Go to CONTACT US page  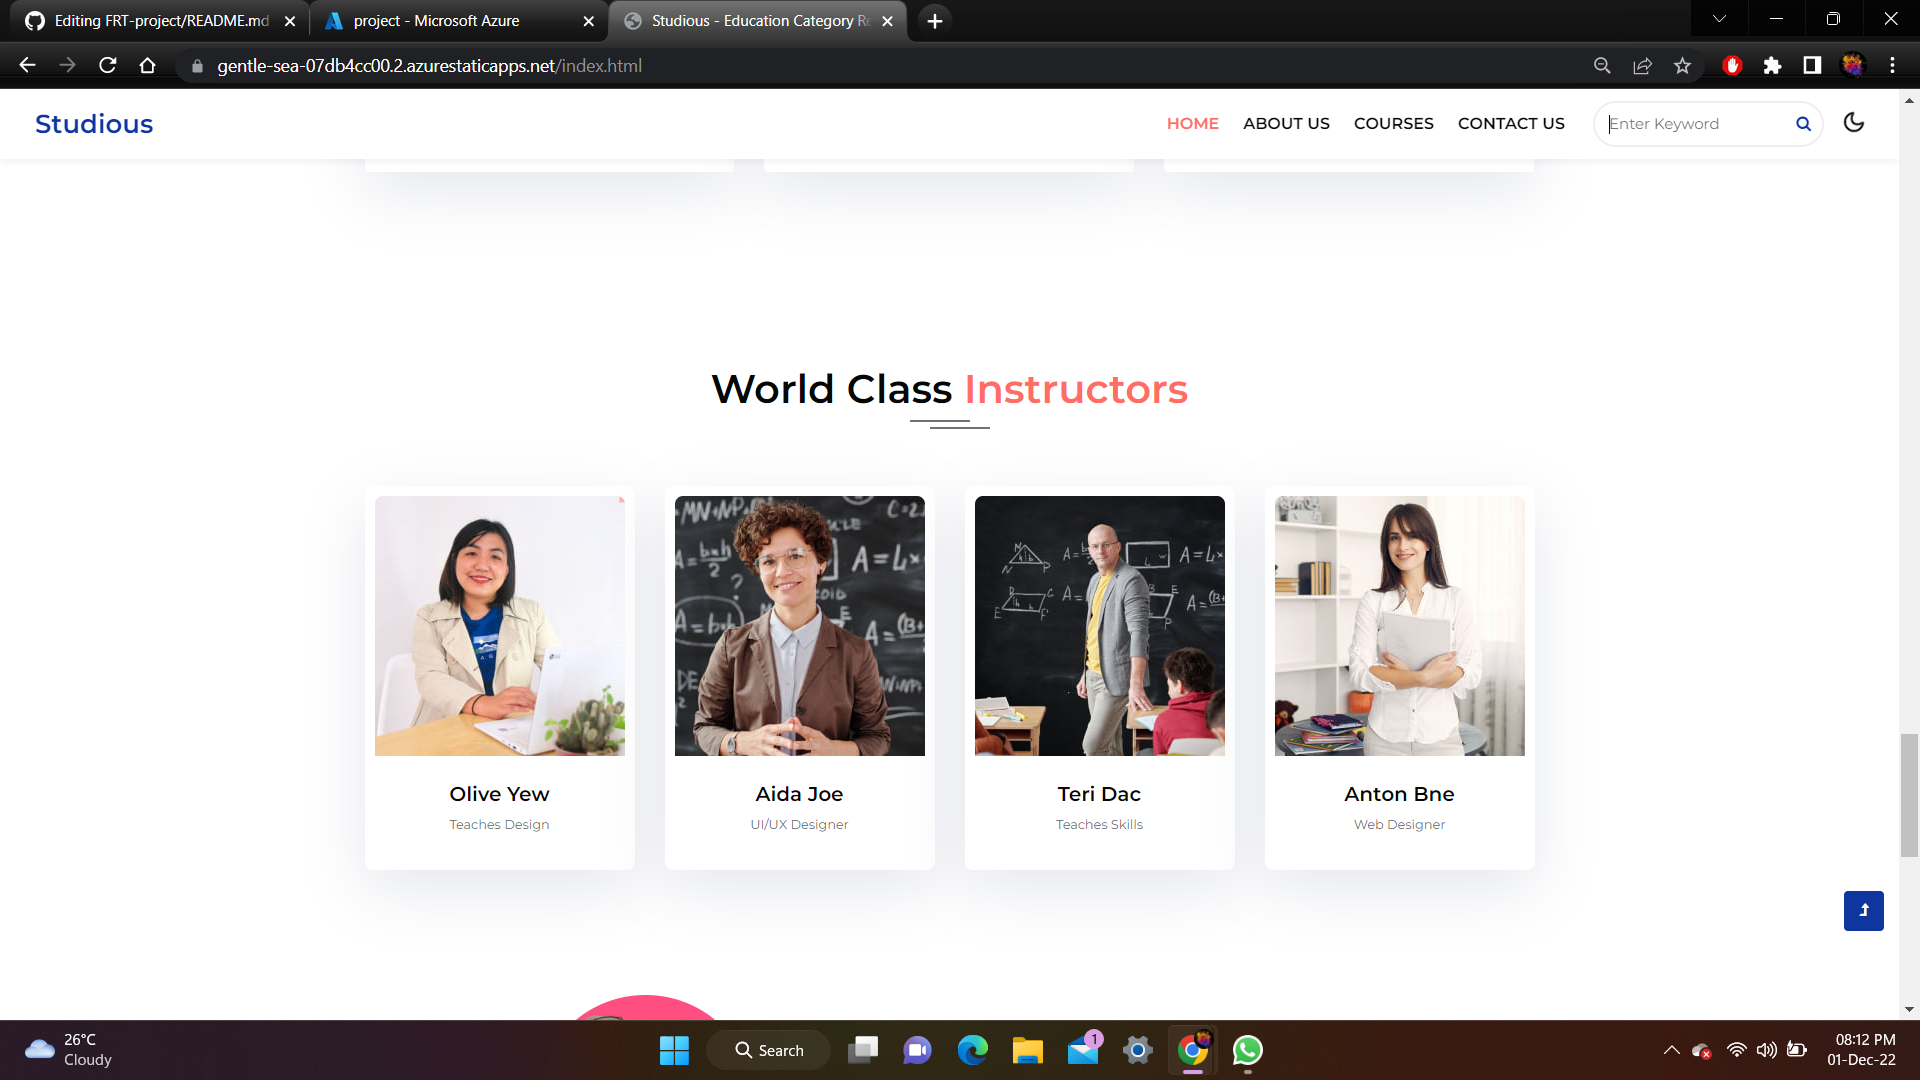1510,123
